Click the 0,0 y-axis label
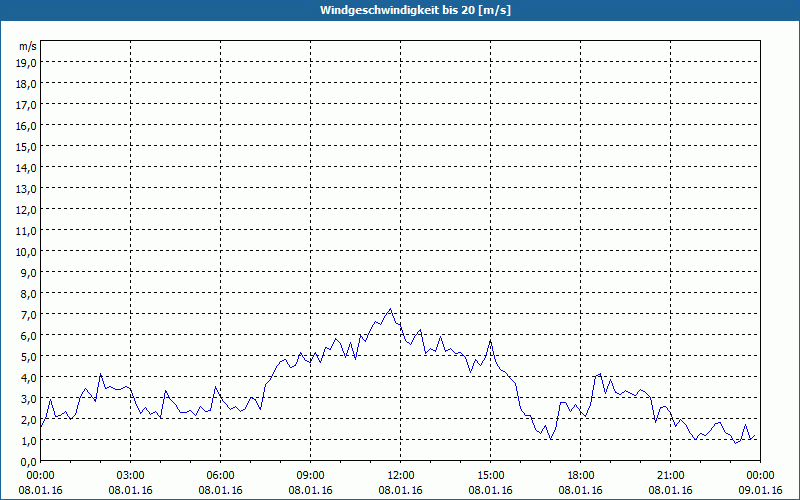Viewport: 800px width, 500px height. pyautogui.click(x=28, y=462)
